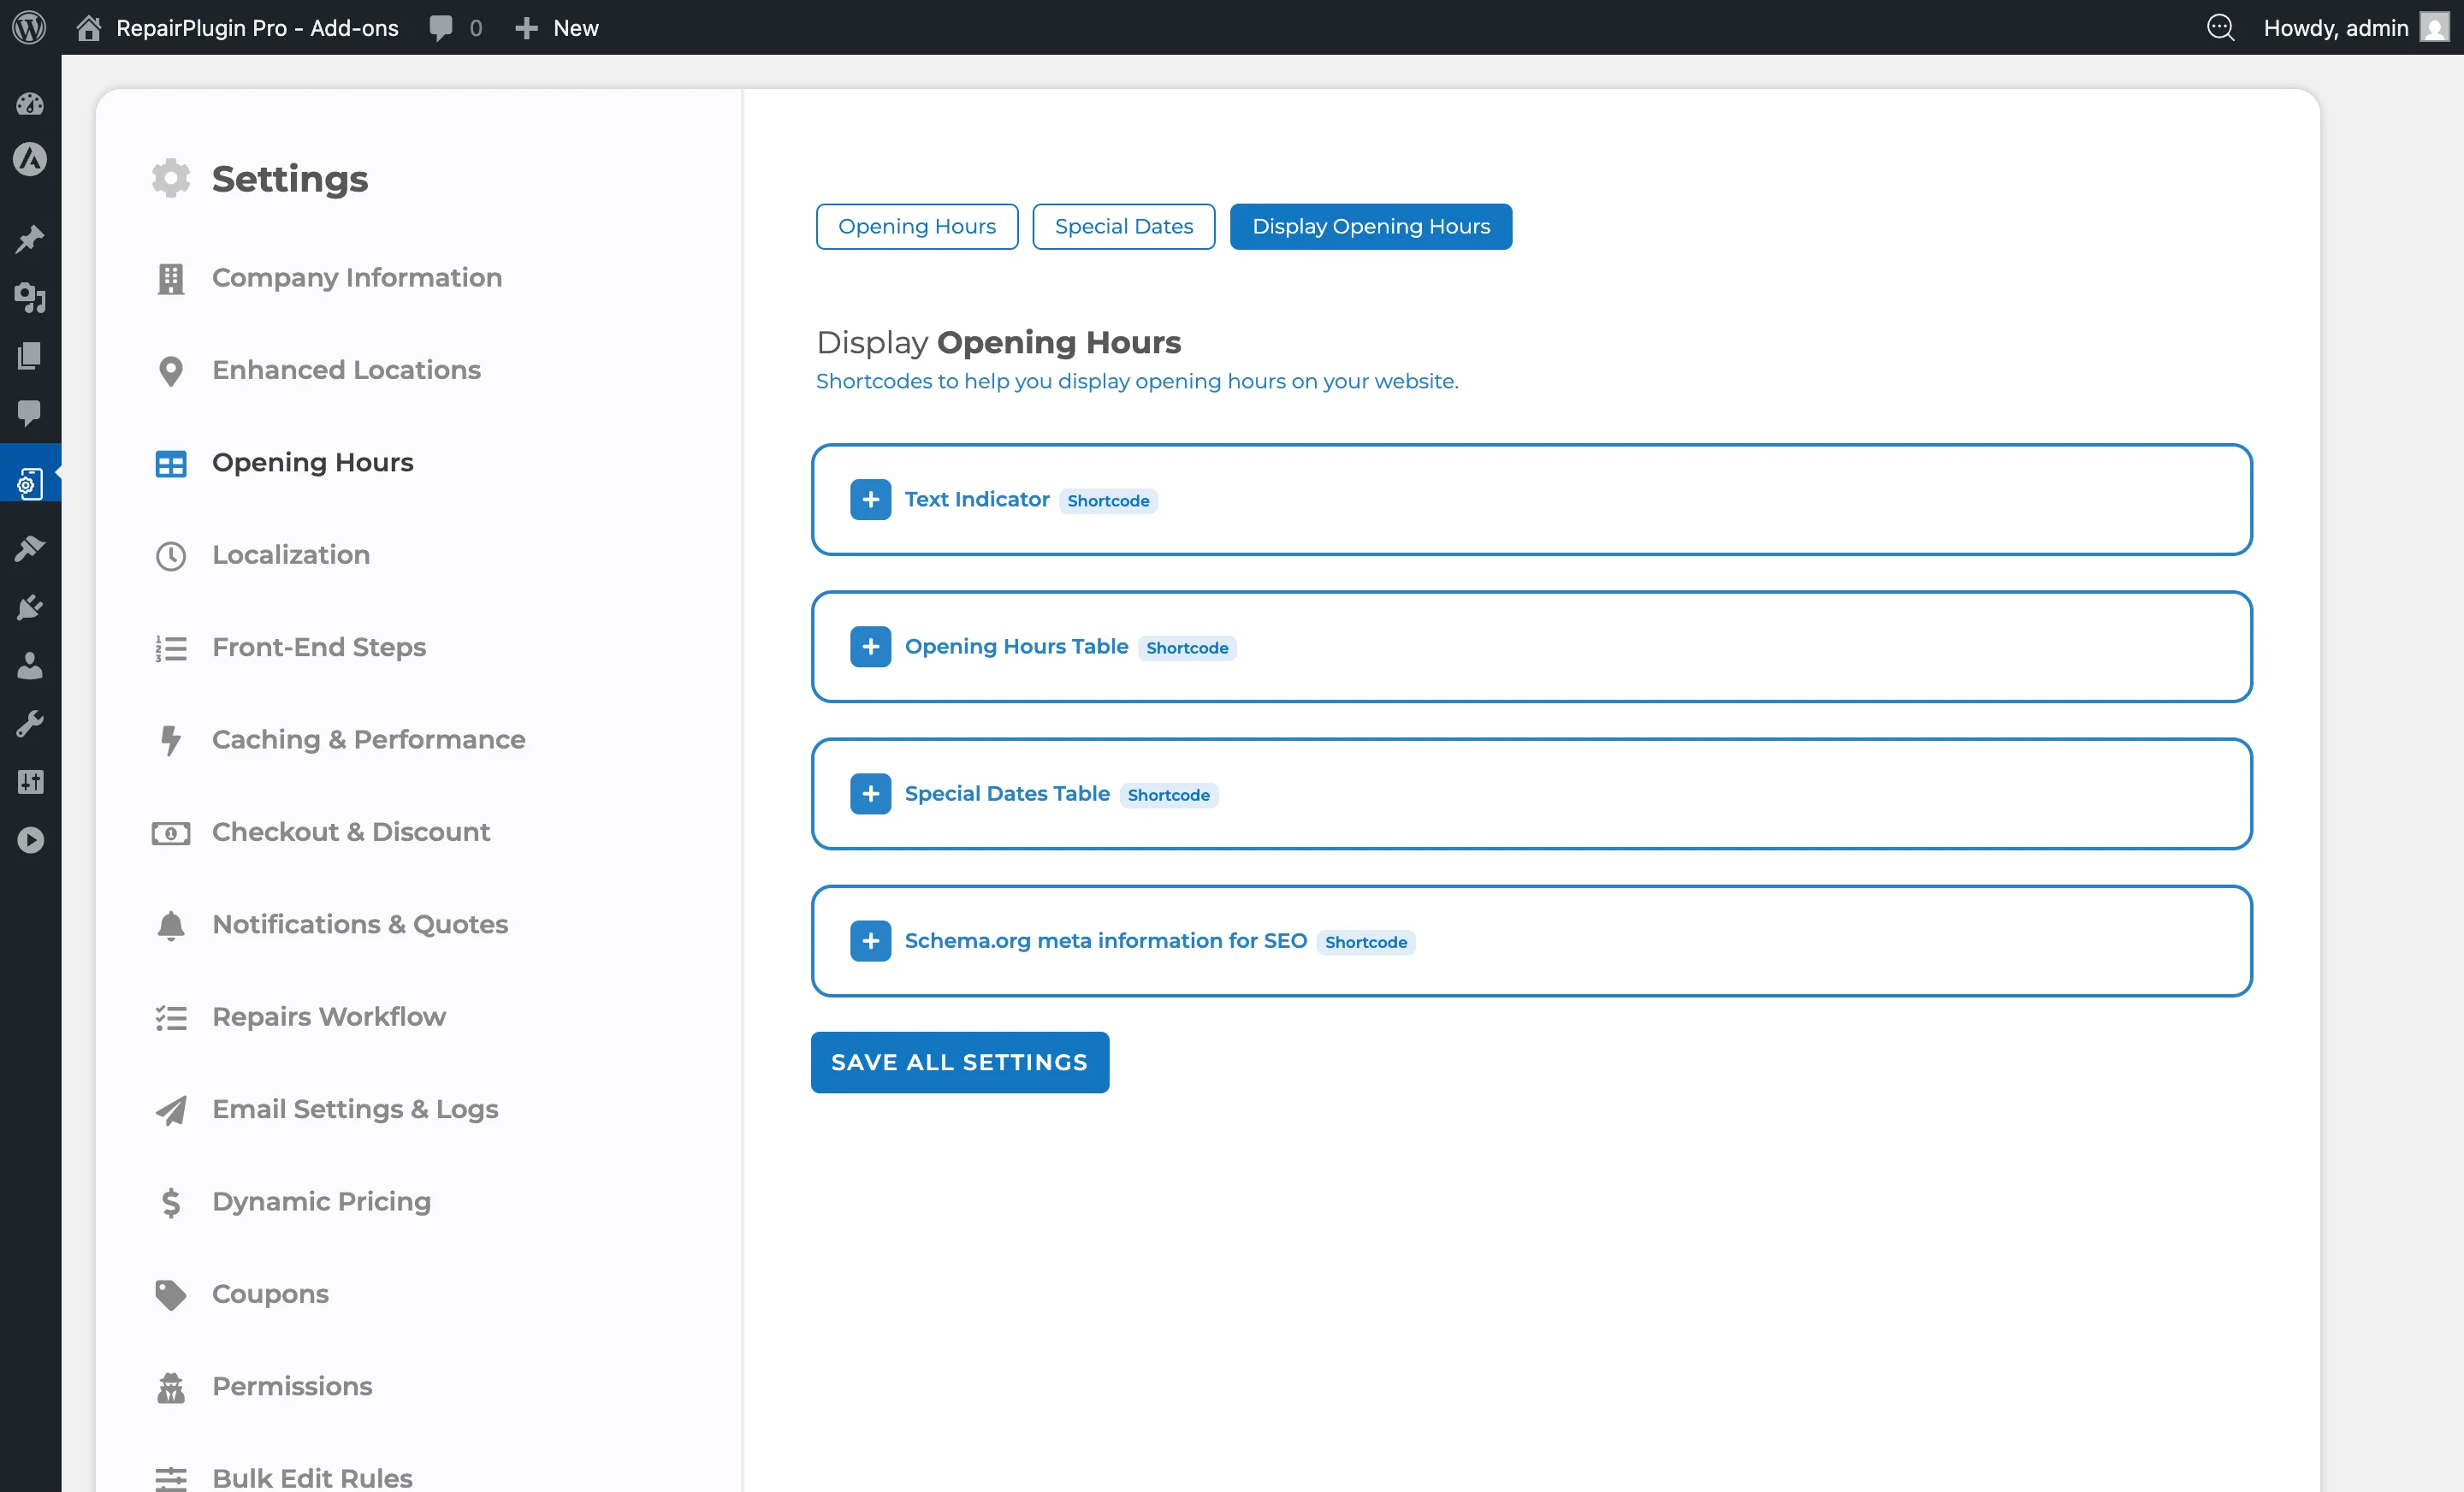Click the comments bubble in top bar
This screenshot has height=1492, width=2464.
tap(441, 27)
